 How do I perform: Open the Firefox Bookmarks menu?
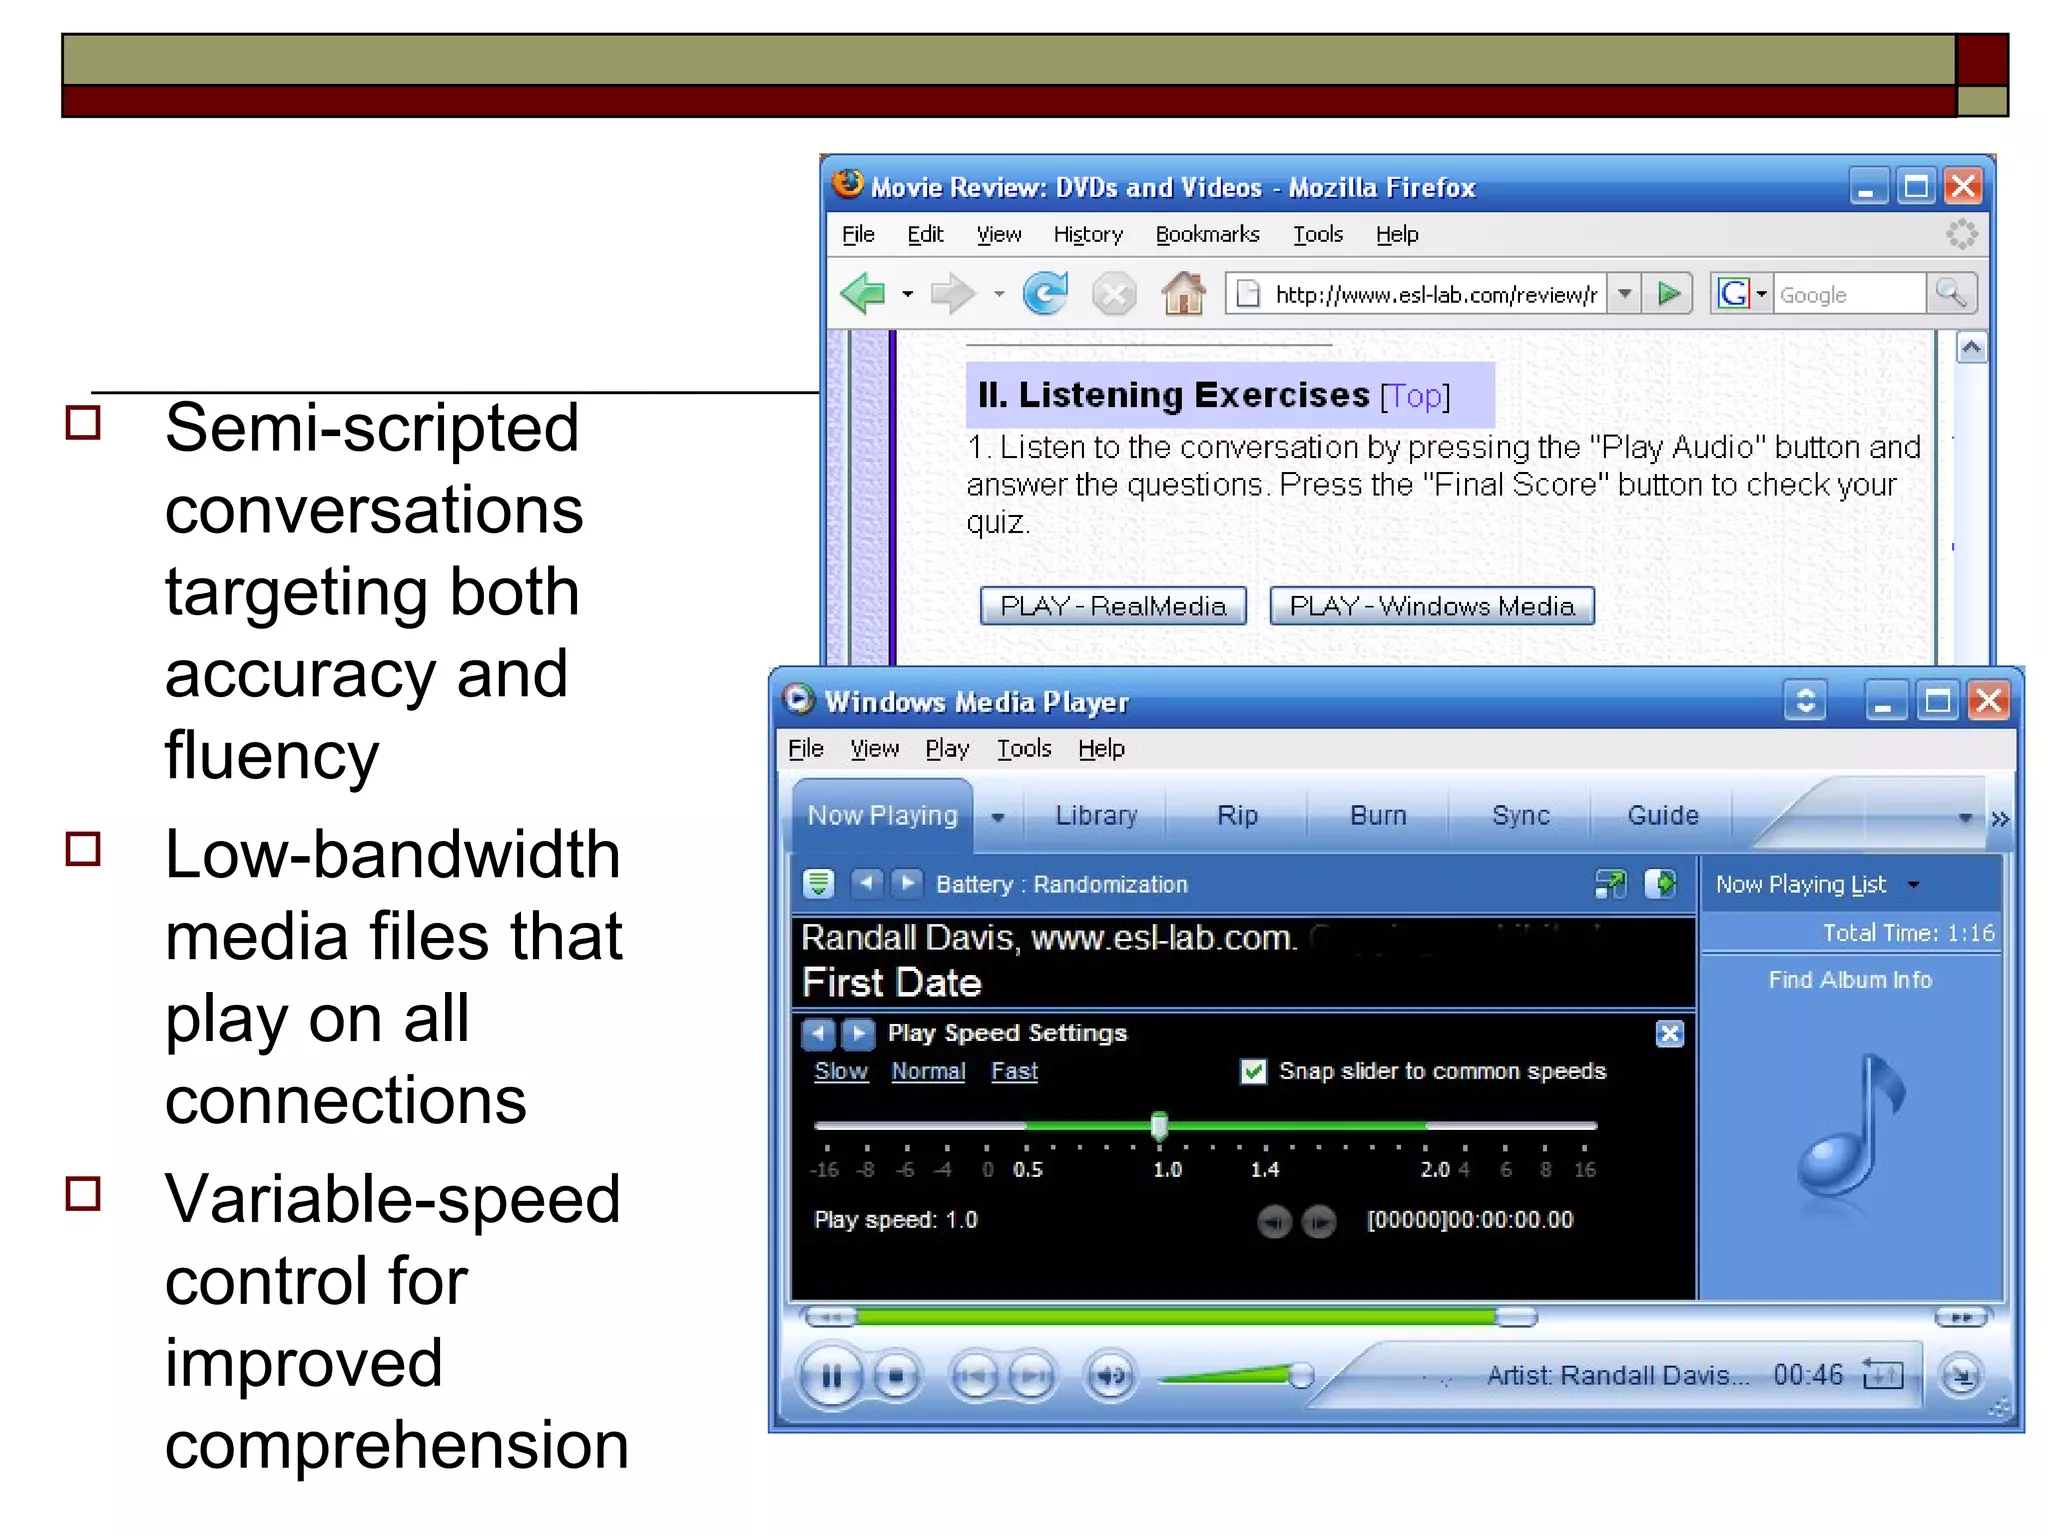point(1208,234)
